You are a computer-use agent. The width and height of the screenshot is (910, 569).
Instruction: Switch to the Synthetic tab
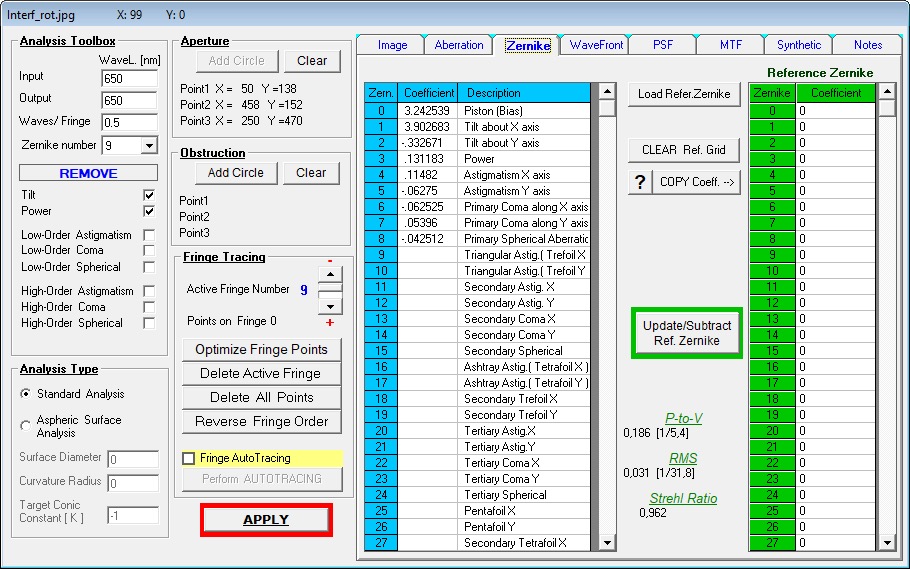pos(799,45)
